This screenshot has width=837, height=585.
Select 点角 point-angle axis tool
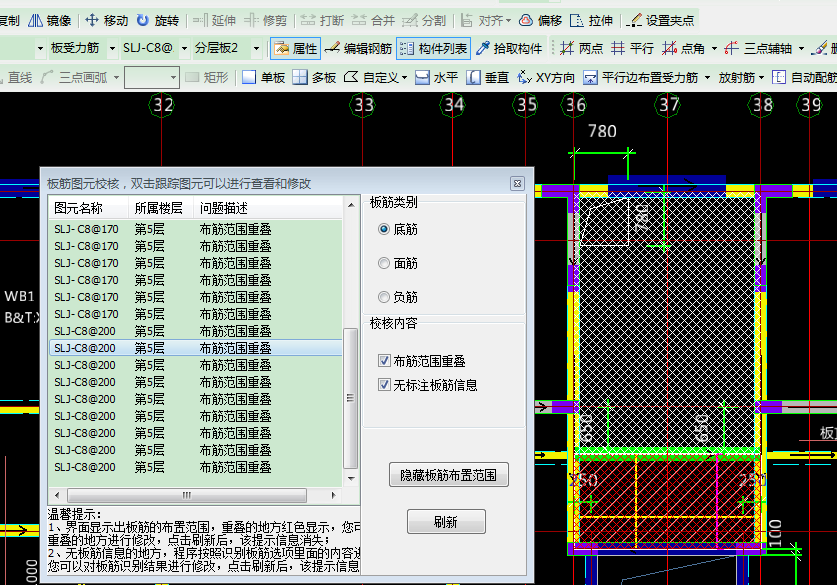[683, 49]
